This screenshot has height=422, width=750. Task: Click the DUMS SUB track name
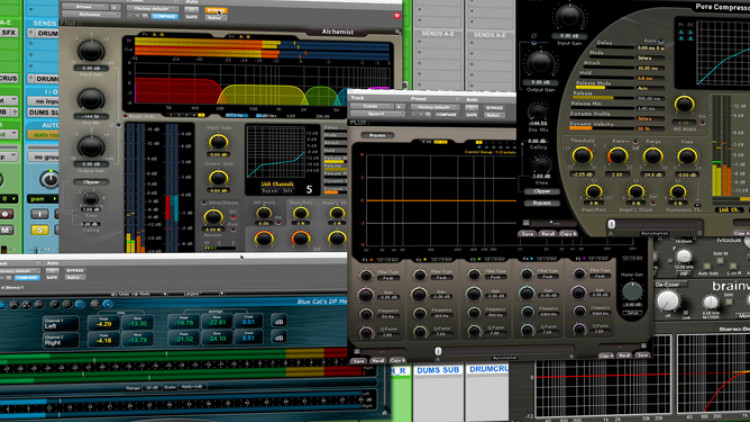point(438,370)
